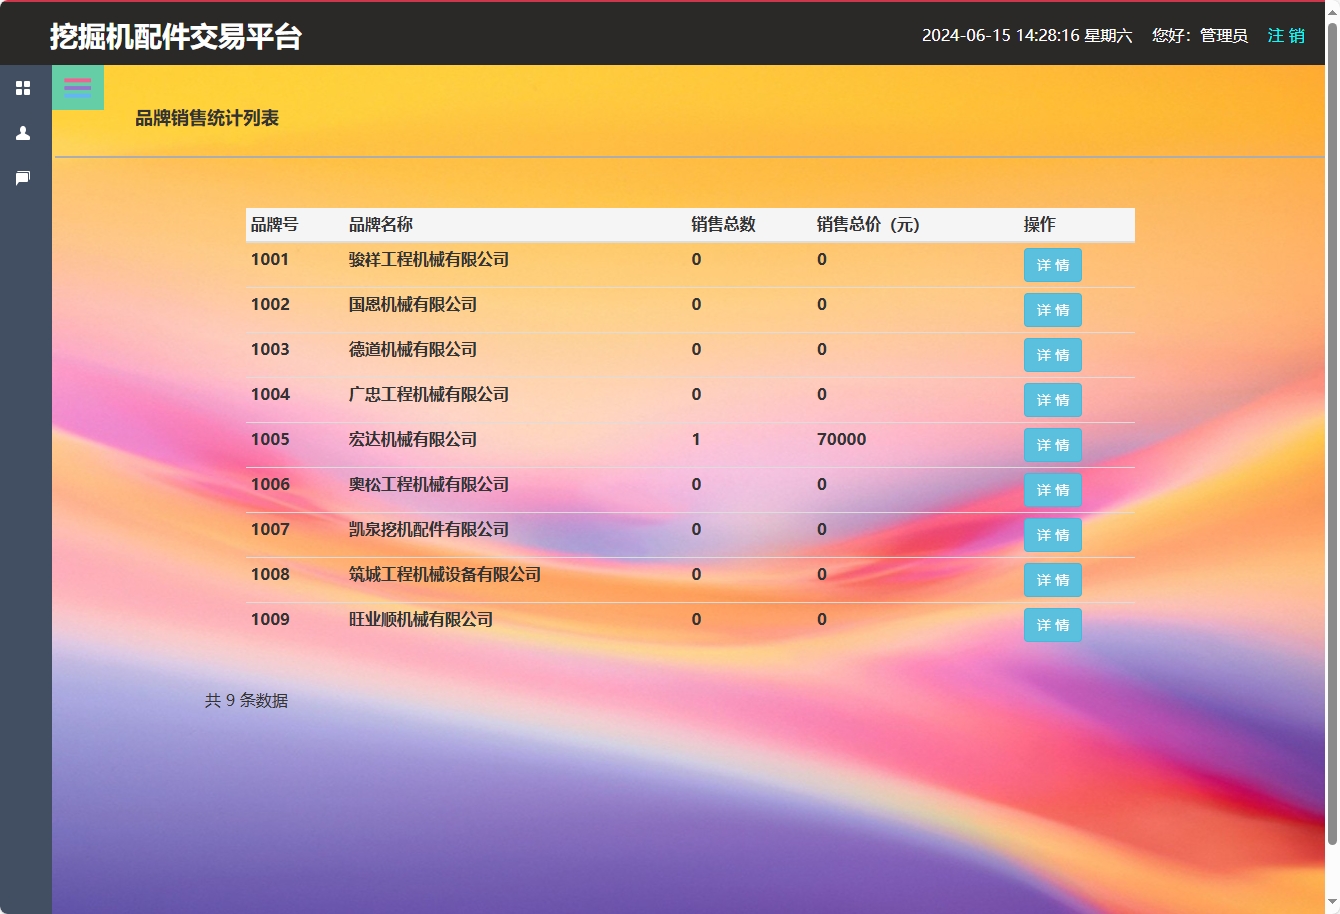
Task: Click the 注销 logout link
Action: 1285,35
